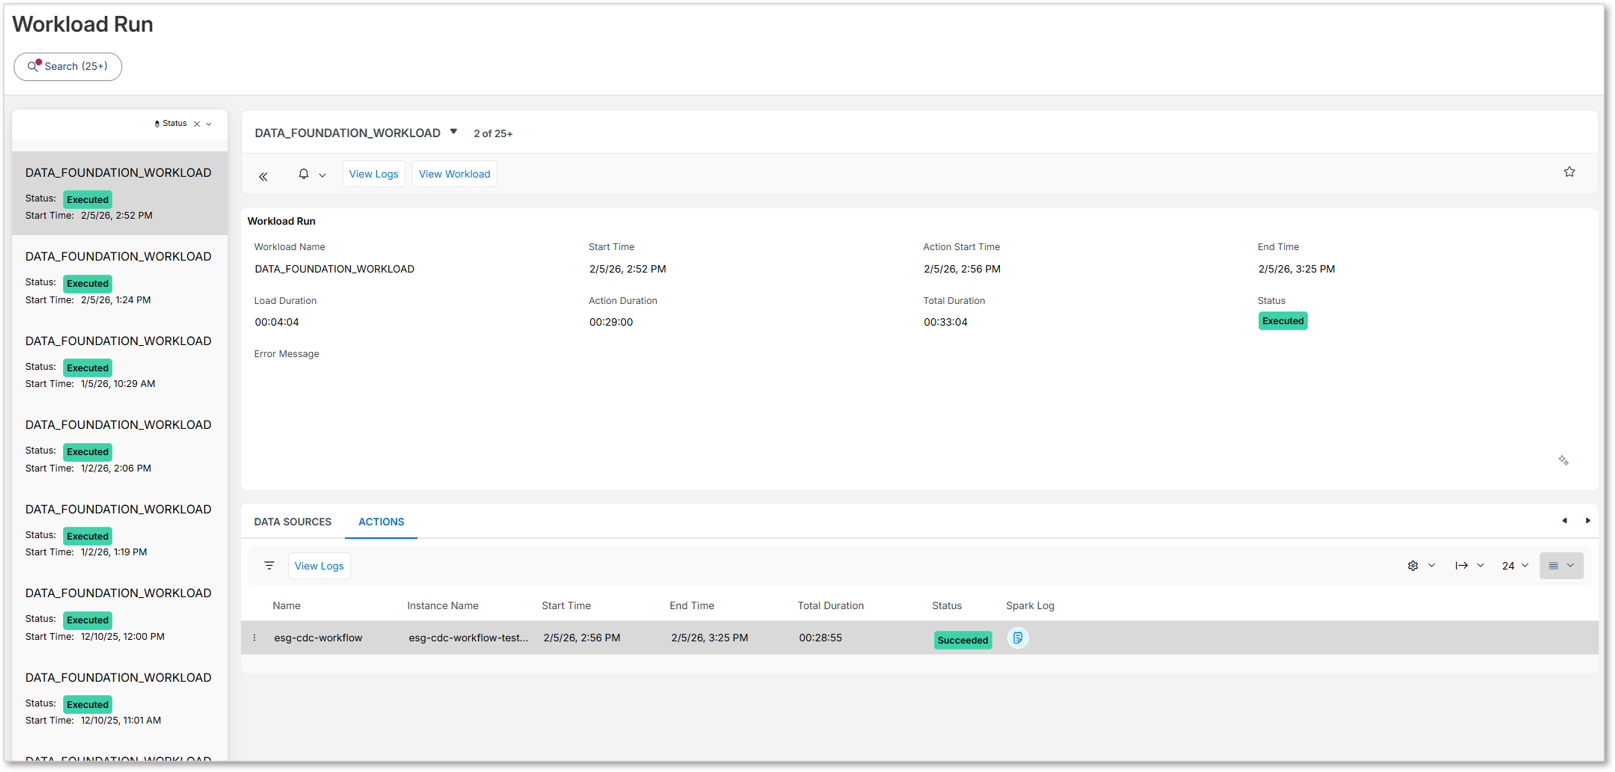
Task: Click the Status sort label in the list header
Action: pyautogui.click(x=174, y=123)
